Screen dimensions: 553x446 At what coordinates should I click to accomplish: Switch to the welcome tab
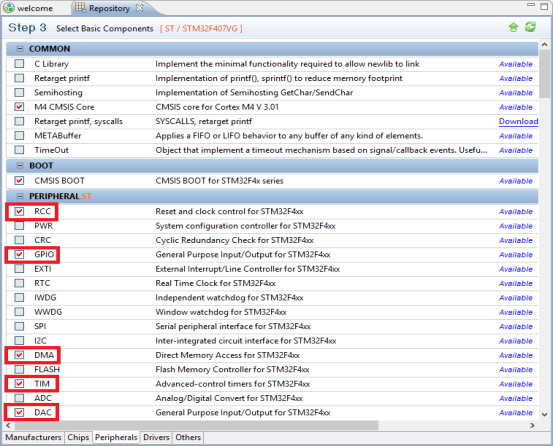click(35, 8)
